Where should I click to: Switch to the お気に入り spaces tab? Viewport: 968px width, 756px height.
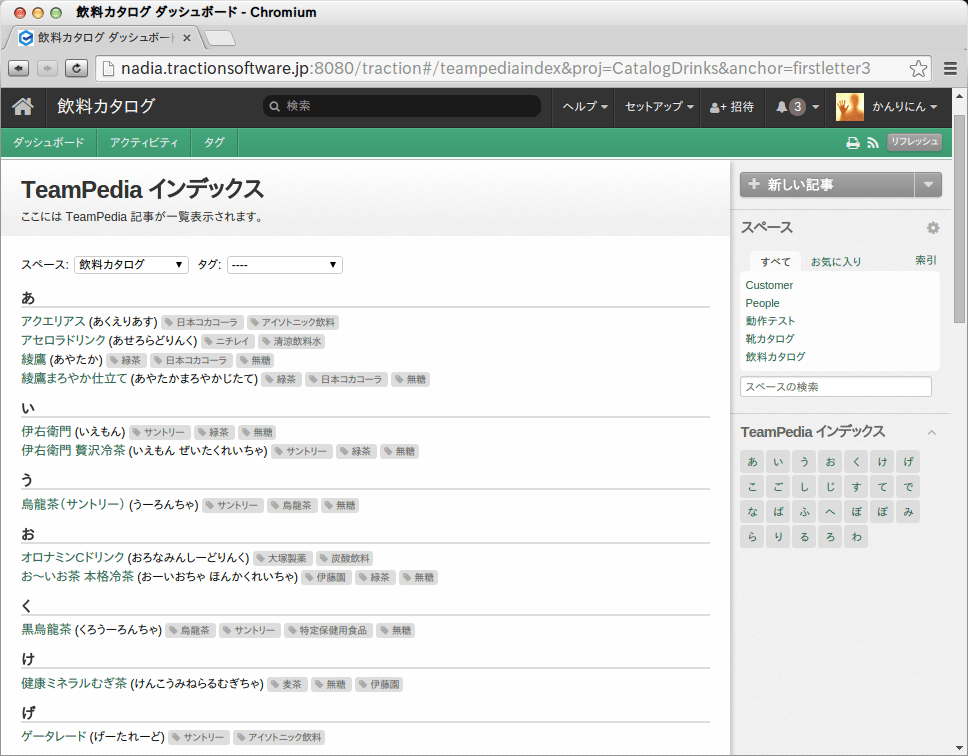(835, 262)
